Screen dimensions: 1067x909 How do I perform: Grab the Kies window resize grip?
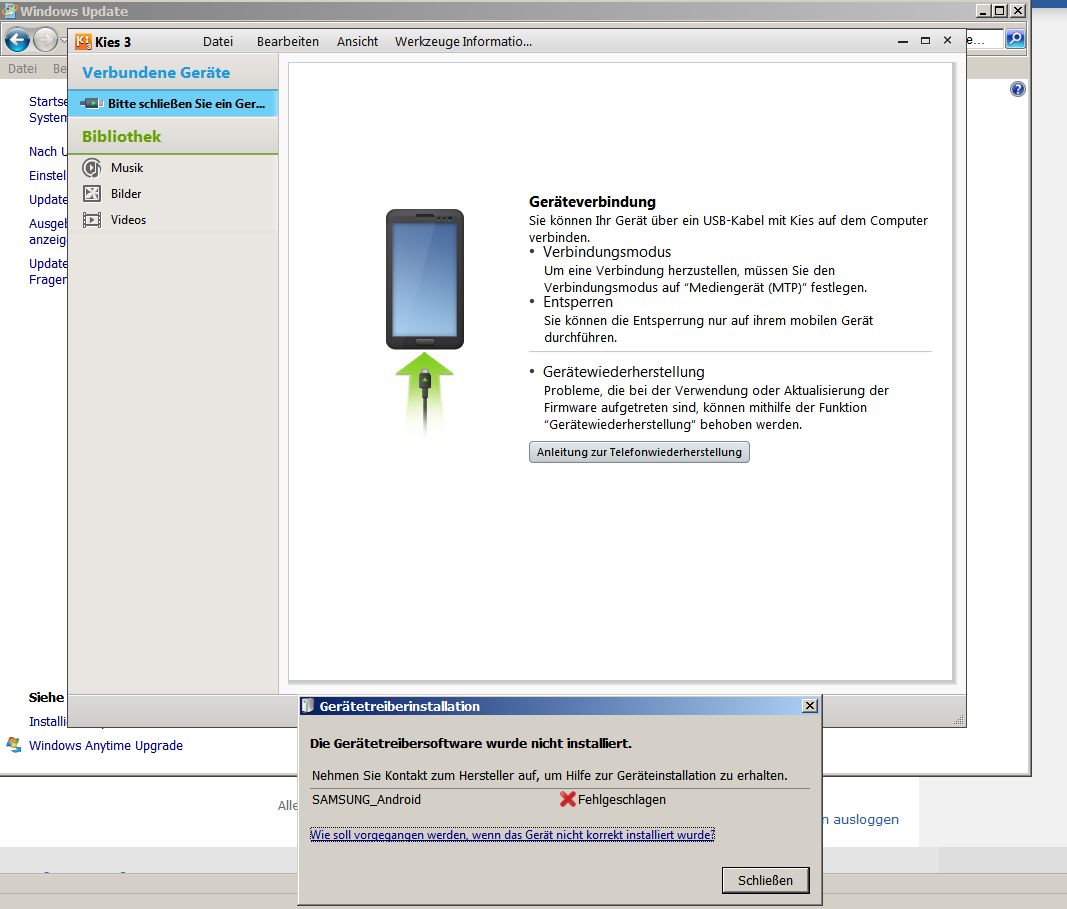click(x=959, y=720)
